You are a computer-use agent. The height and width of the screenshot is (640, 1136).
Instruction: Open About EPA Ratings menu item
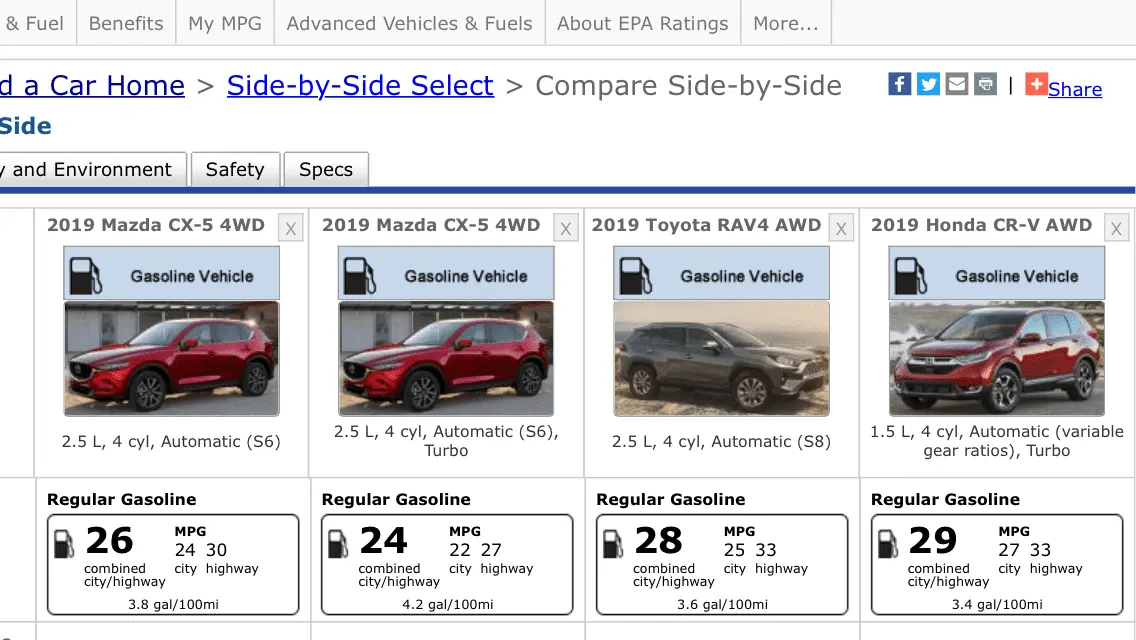click(642, 23)
